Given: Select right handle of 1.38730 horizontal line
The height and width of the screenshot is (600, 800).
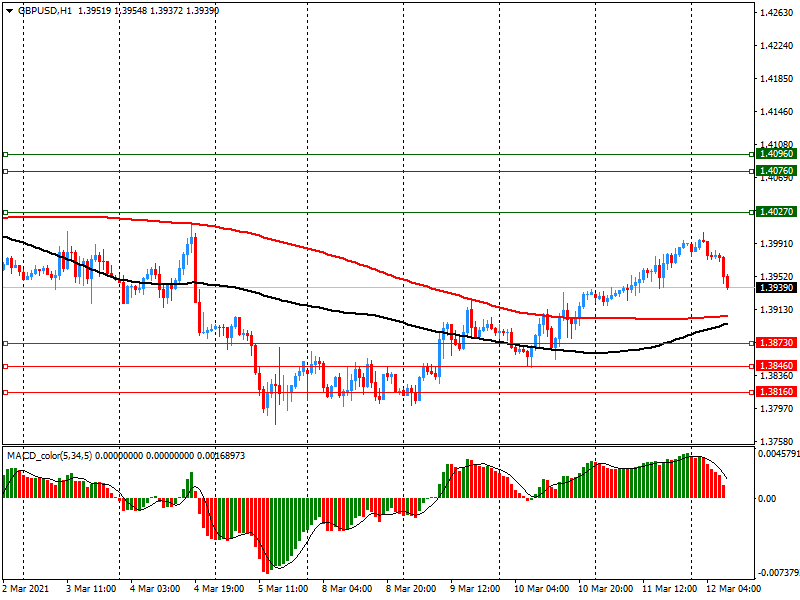Looking at the screenshot, I should pos(752,344).
